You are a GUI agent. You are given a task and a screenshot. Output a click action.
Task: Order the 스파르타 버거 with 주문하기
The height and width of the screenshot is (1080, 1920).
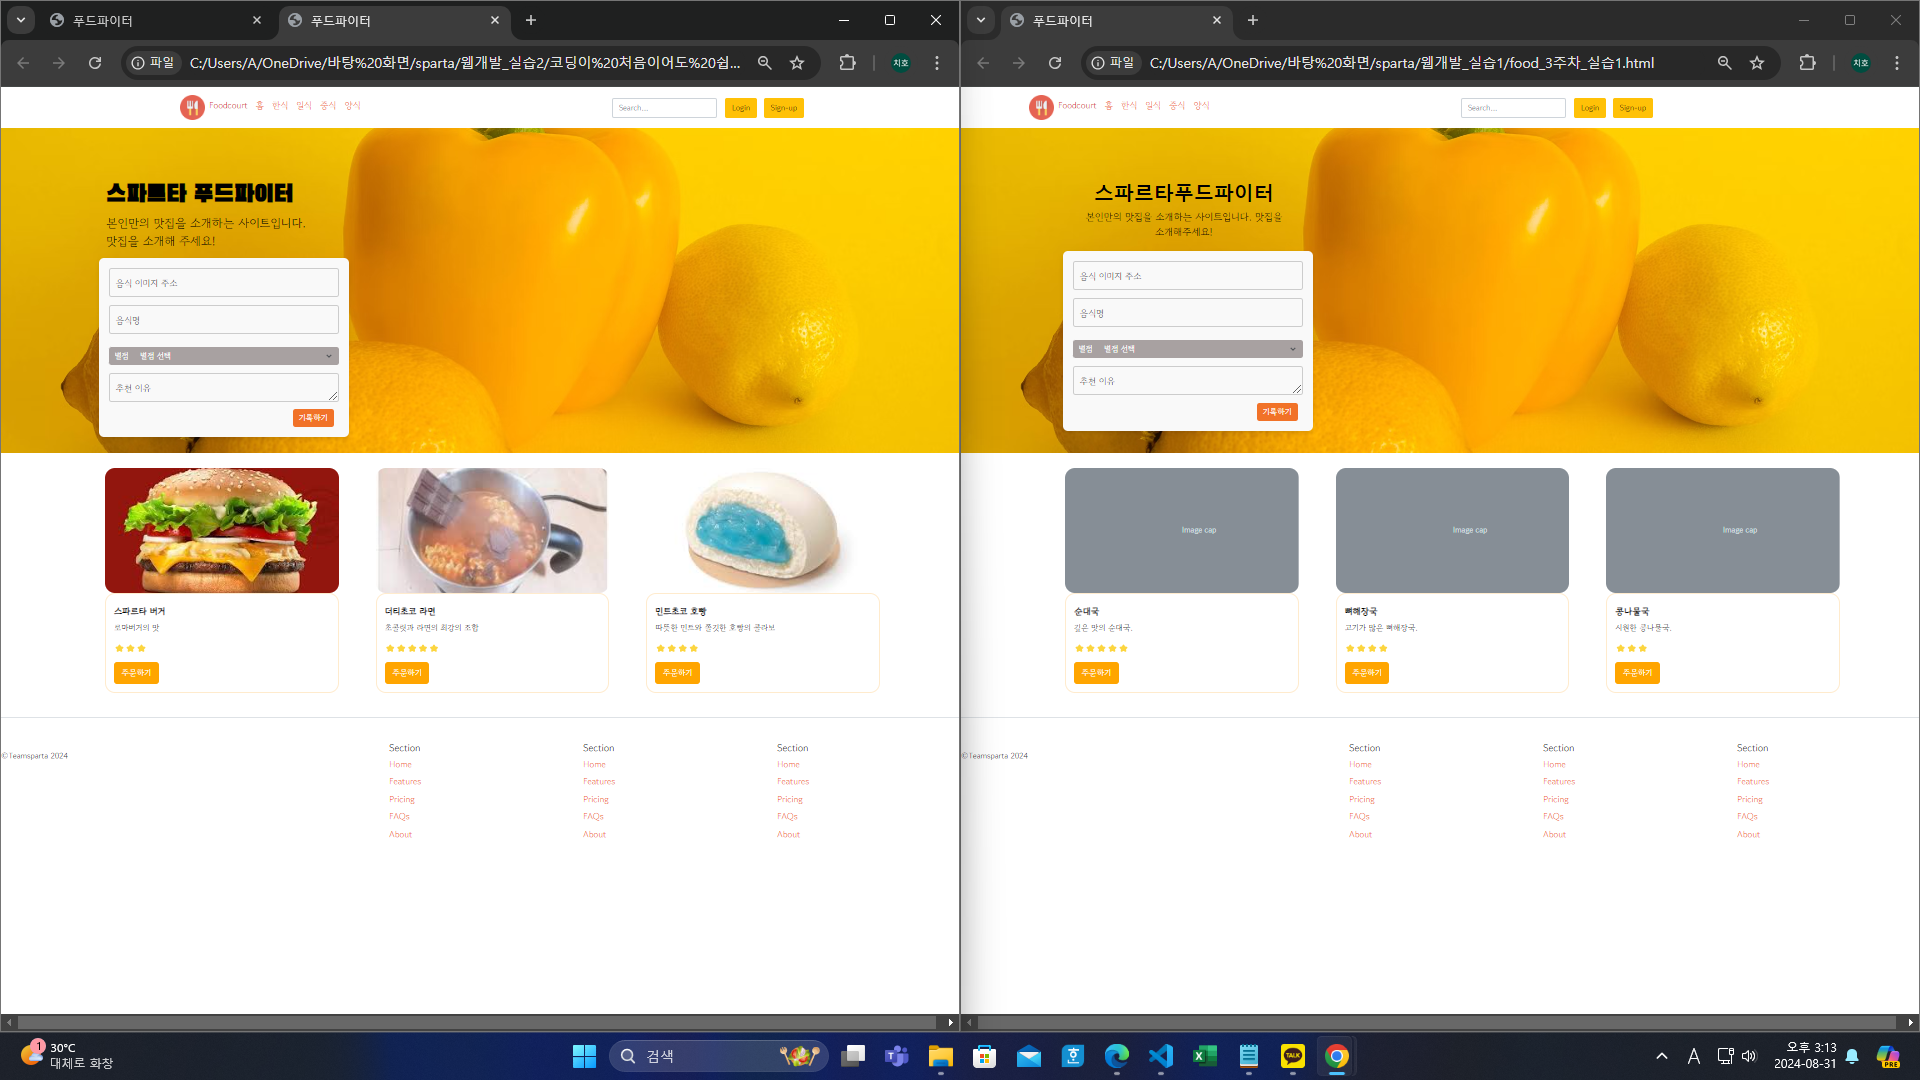136,673
